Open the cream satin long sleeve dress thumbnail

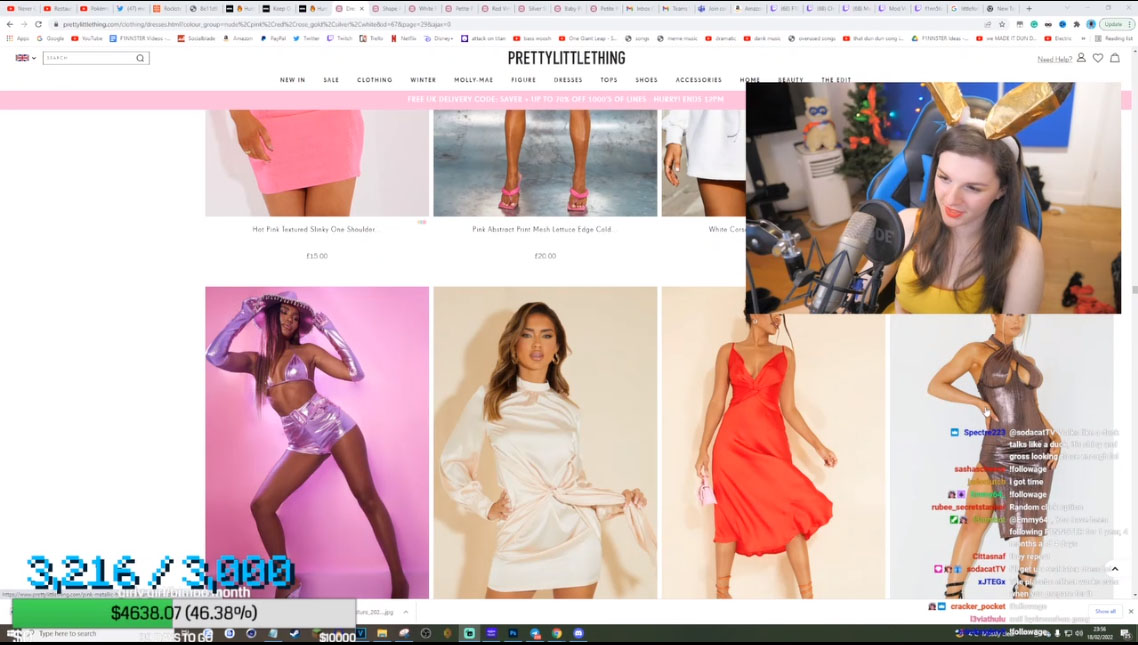click(x=545, y=443)
